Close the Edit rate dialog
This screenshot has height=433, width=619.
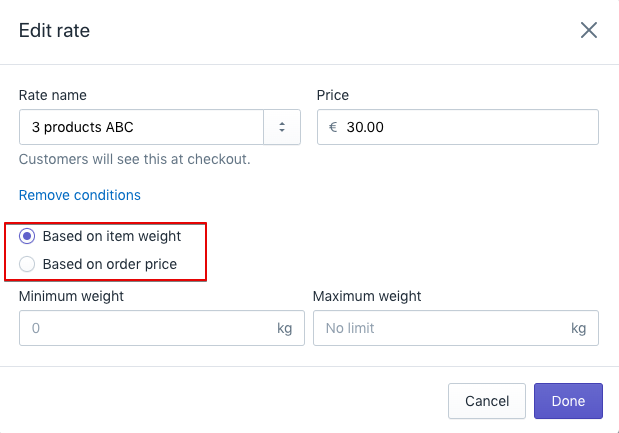(589, 30)
